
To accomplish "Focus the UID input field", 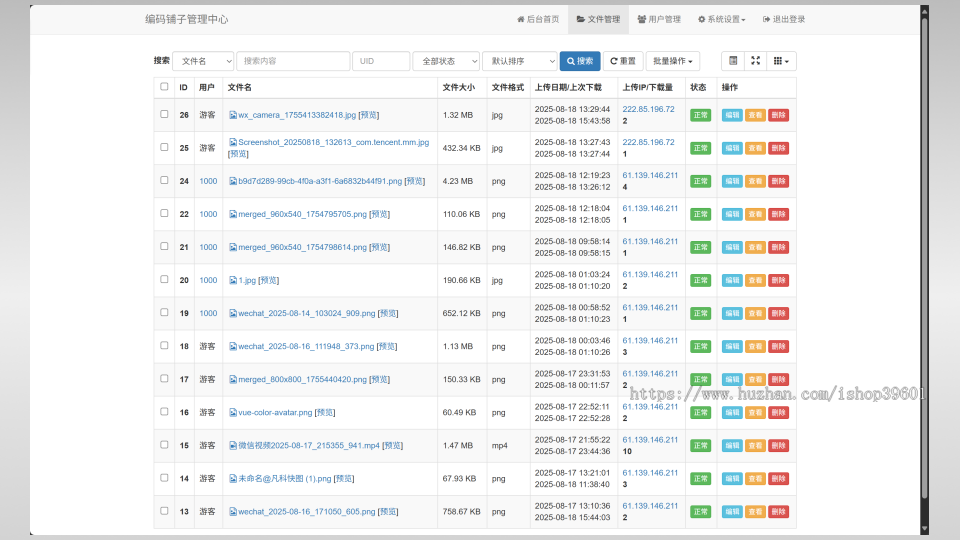I will [381, 61].
